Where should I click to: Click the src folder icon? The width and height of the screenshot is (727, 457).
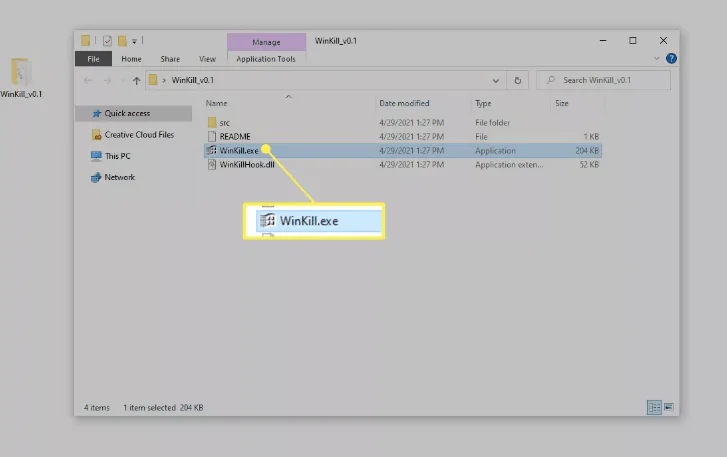212,122
